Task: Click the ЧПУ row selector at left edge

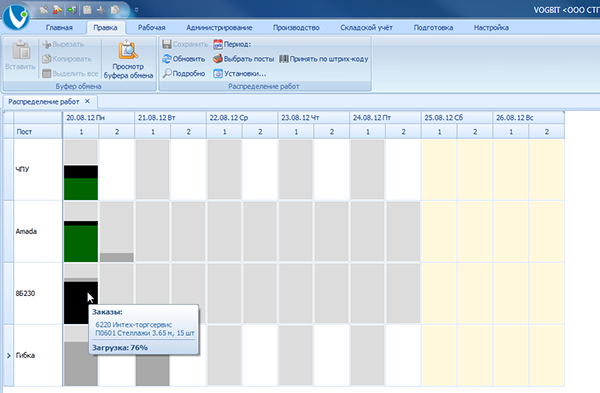Action: tap(8, 169)
